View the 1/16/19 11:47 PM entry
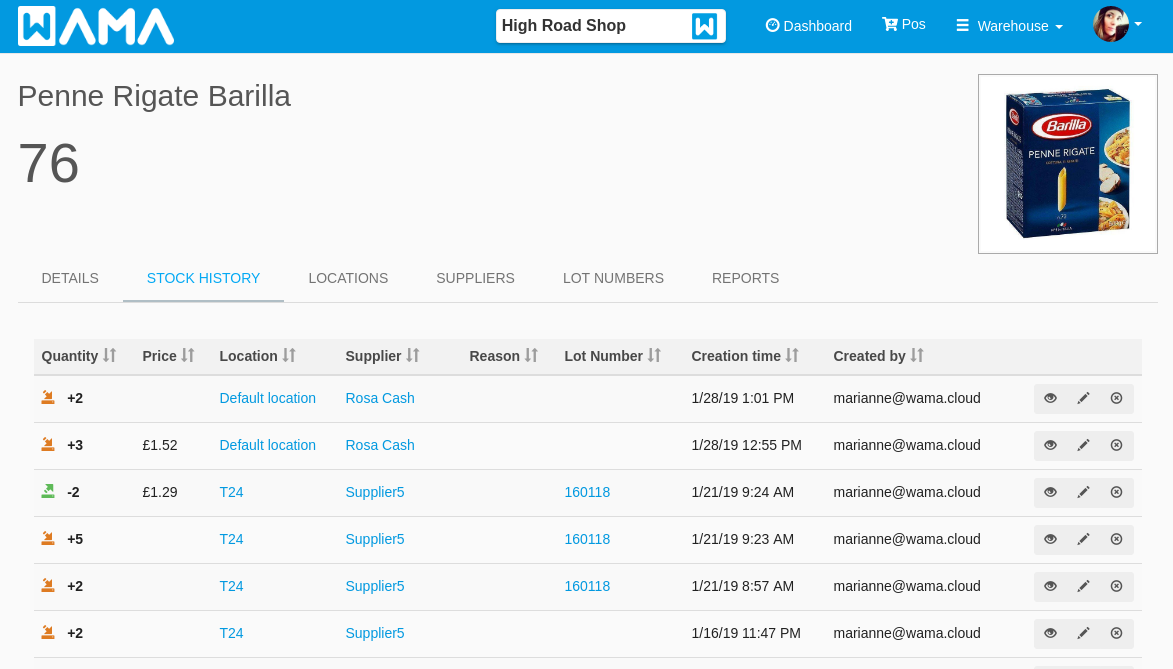Screen dimensions: 1173x669 (x=1050, y=633)
